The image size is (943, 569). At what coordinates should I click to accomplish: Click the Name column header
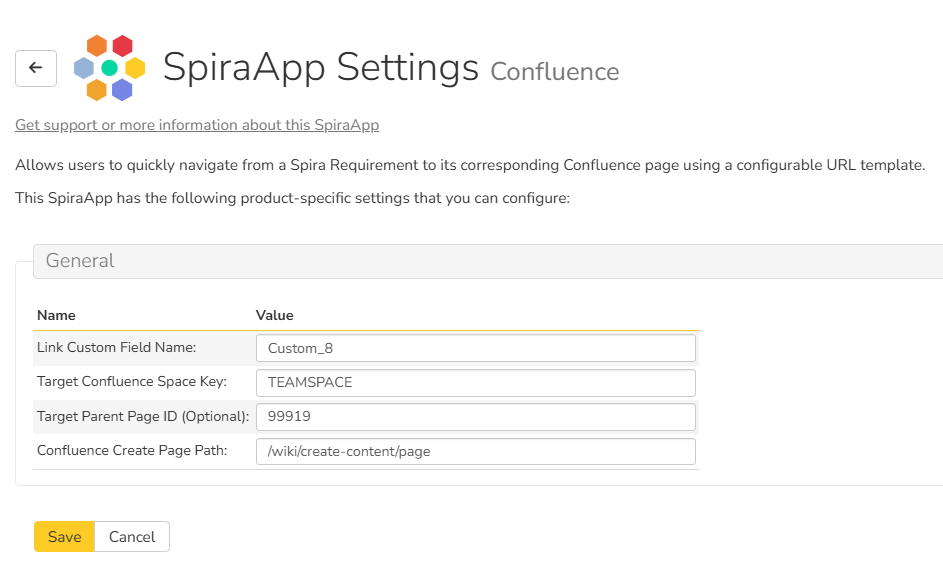[x=56, y=315]
